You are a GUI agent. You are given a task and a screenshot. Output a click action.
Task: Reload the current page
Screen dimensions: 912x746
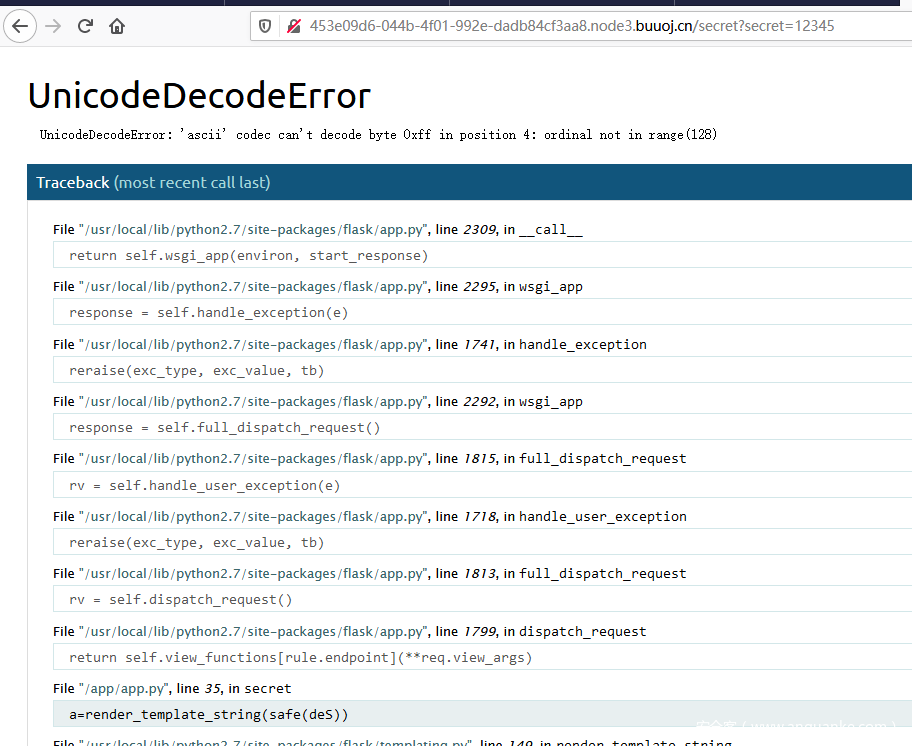click(x=86, y=26)
